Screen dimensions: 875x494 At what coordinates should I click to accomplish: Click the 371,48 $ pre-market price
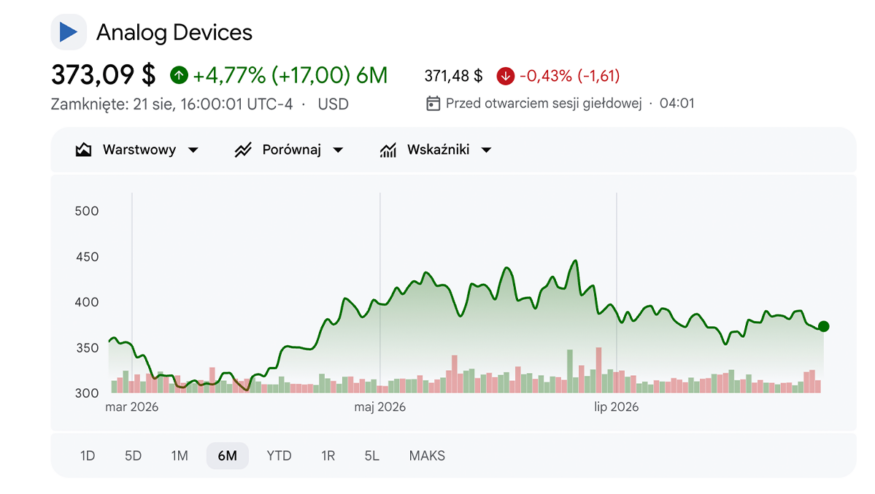[x=453, y=76]
